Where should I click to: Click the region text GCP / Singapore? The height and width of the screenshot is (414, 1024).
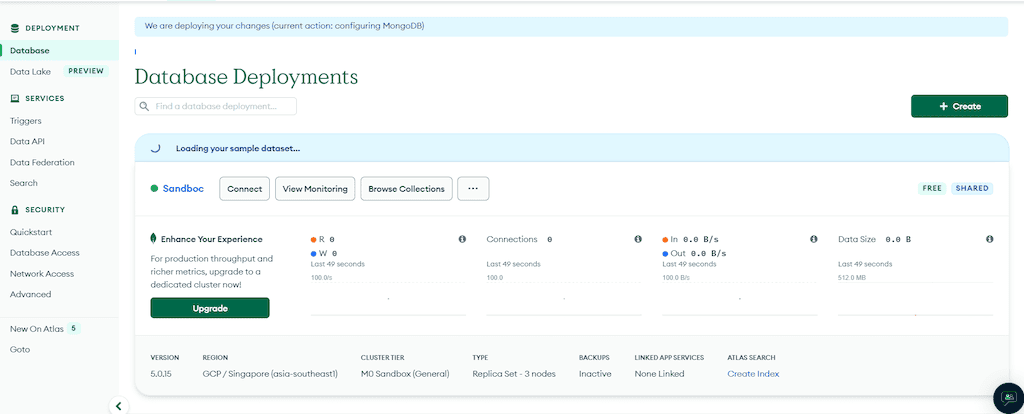[270, 374]
